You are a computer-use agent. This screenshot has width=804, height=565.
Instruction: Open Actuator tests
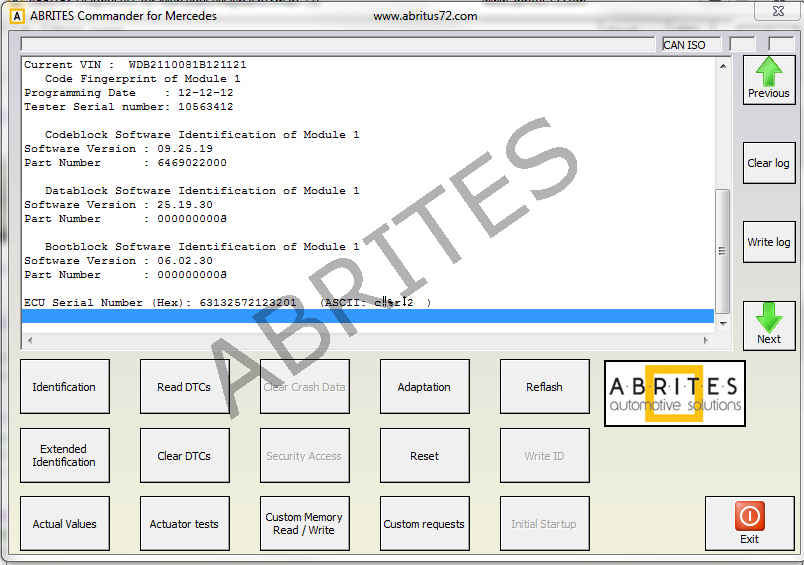[185, 523]
